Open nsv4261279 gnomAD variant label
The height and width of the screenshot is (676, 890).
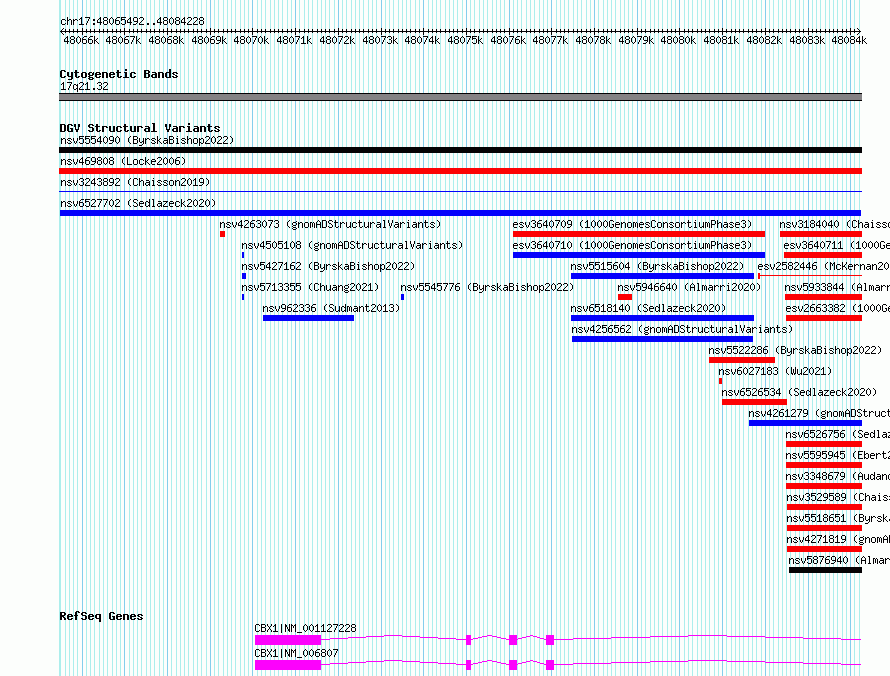(x=819, y=413)
